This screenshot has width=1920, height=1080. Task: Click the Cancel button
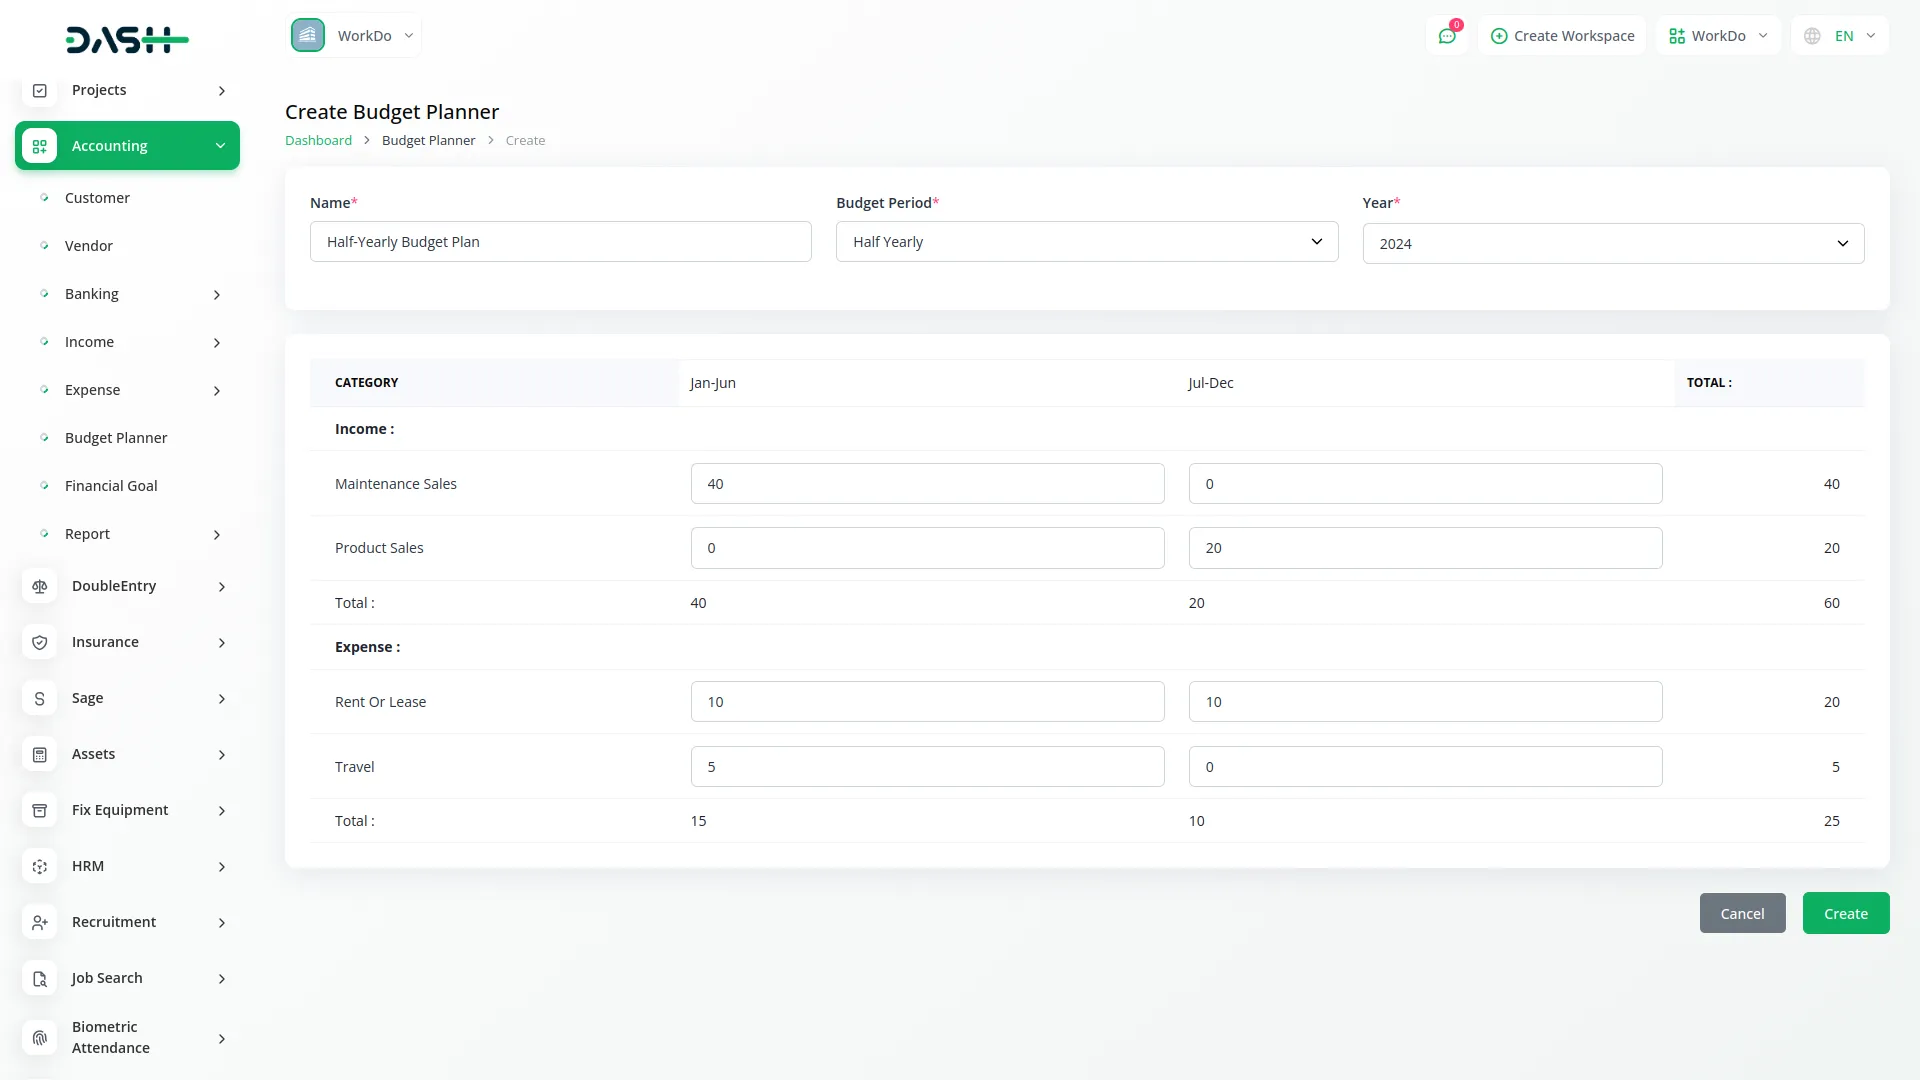tap(1742, 914)
